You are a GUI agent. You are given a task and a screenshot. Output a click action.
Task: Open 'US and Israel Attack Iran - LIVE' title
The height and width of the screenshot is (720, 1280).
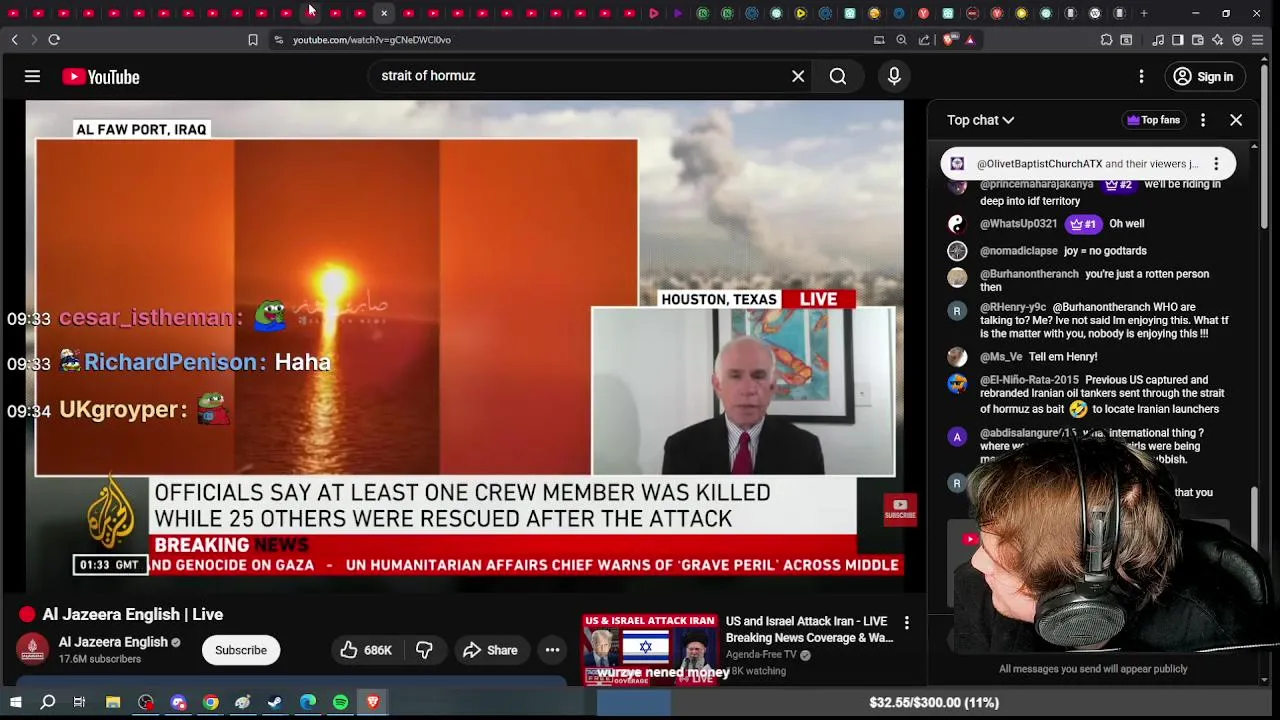coord(809,629)
